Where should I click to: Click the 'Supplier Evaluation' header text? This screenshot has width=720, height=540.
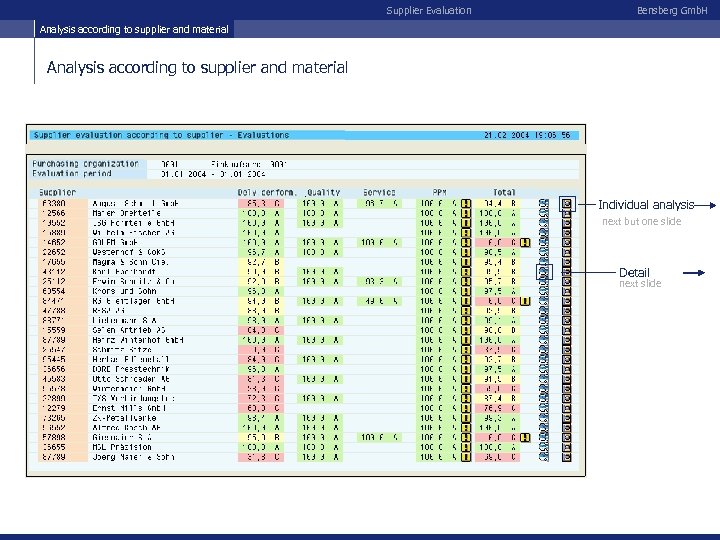pyautogui.click(x=428, y=11)
